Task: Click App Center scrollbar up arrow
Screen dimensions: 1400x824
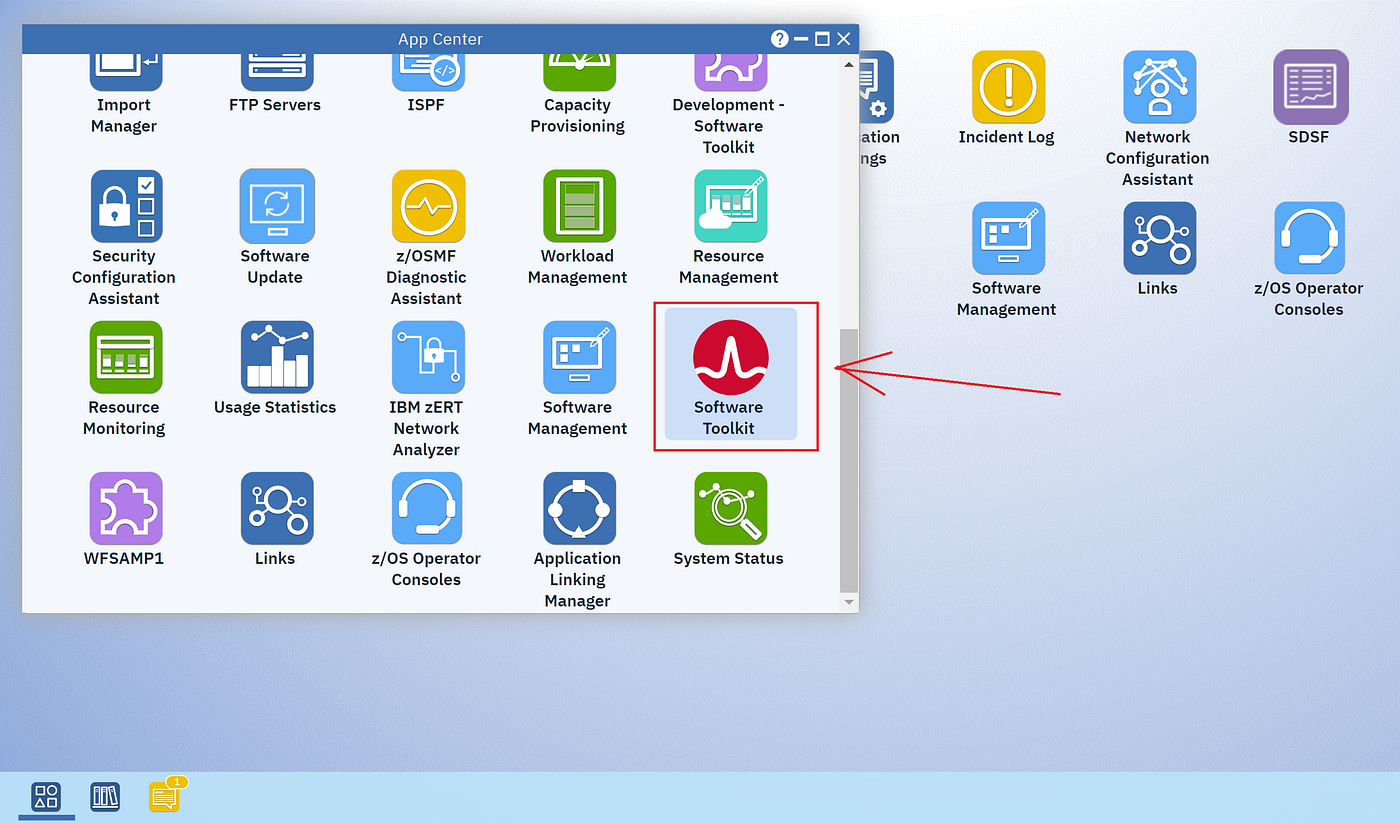Action: coord(849,64)
